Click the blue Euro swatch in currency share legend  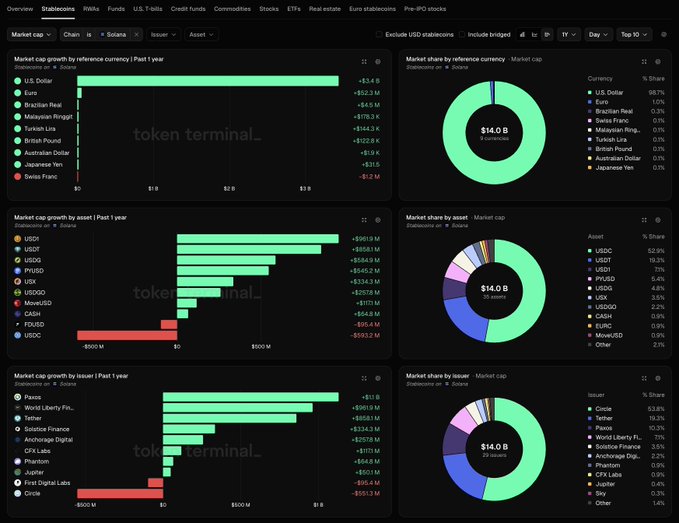pos(589,102)
